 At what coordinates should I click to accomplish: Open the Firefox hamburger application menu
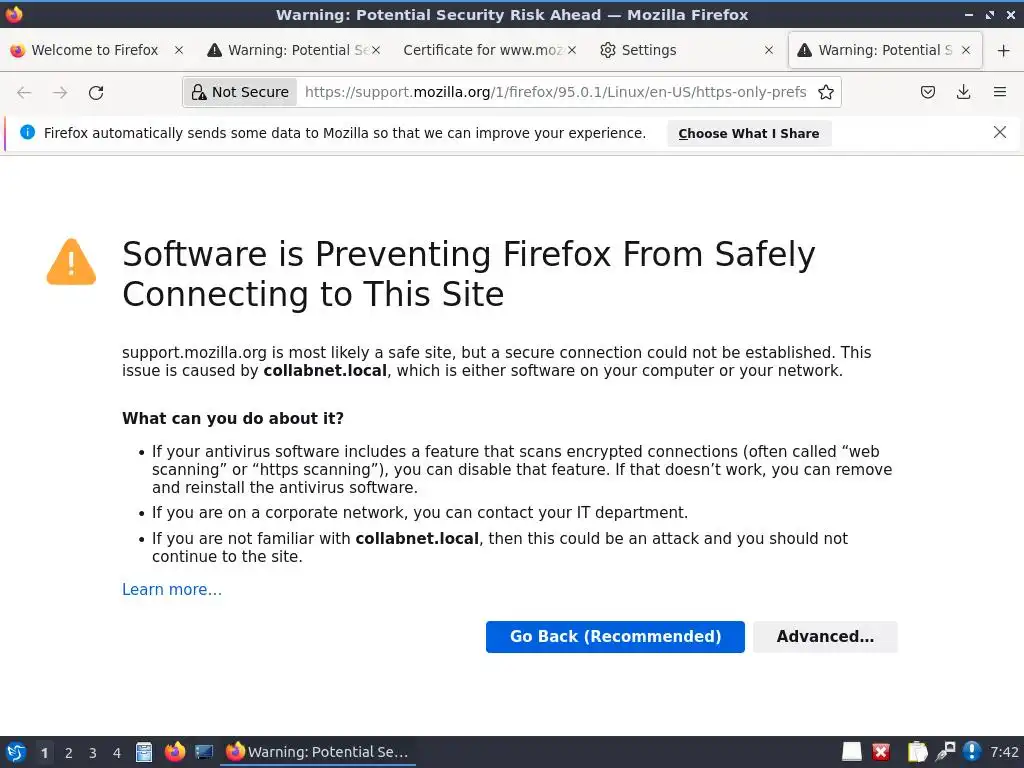1000,92
